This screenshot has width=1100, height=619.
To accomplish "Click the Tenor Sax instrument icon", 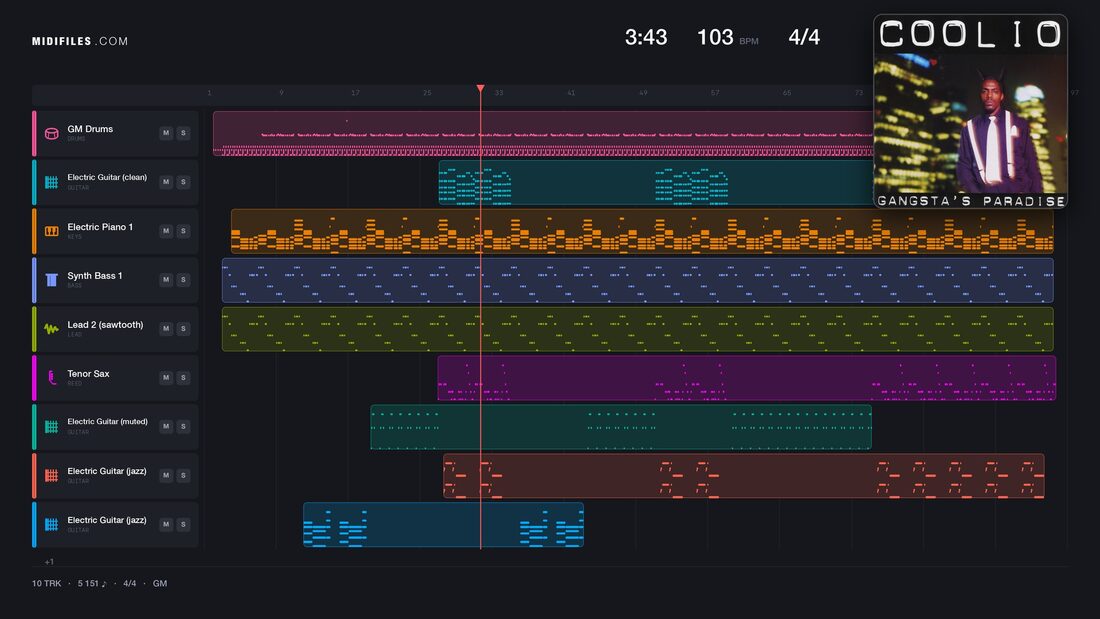I will pos(51,378).
